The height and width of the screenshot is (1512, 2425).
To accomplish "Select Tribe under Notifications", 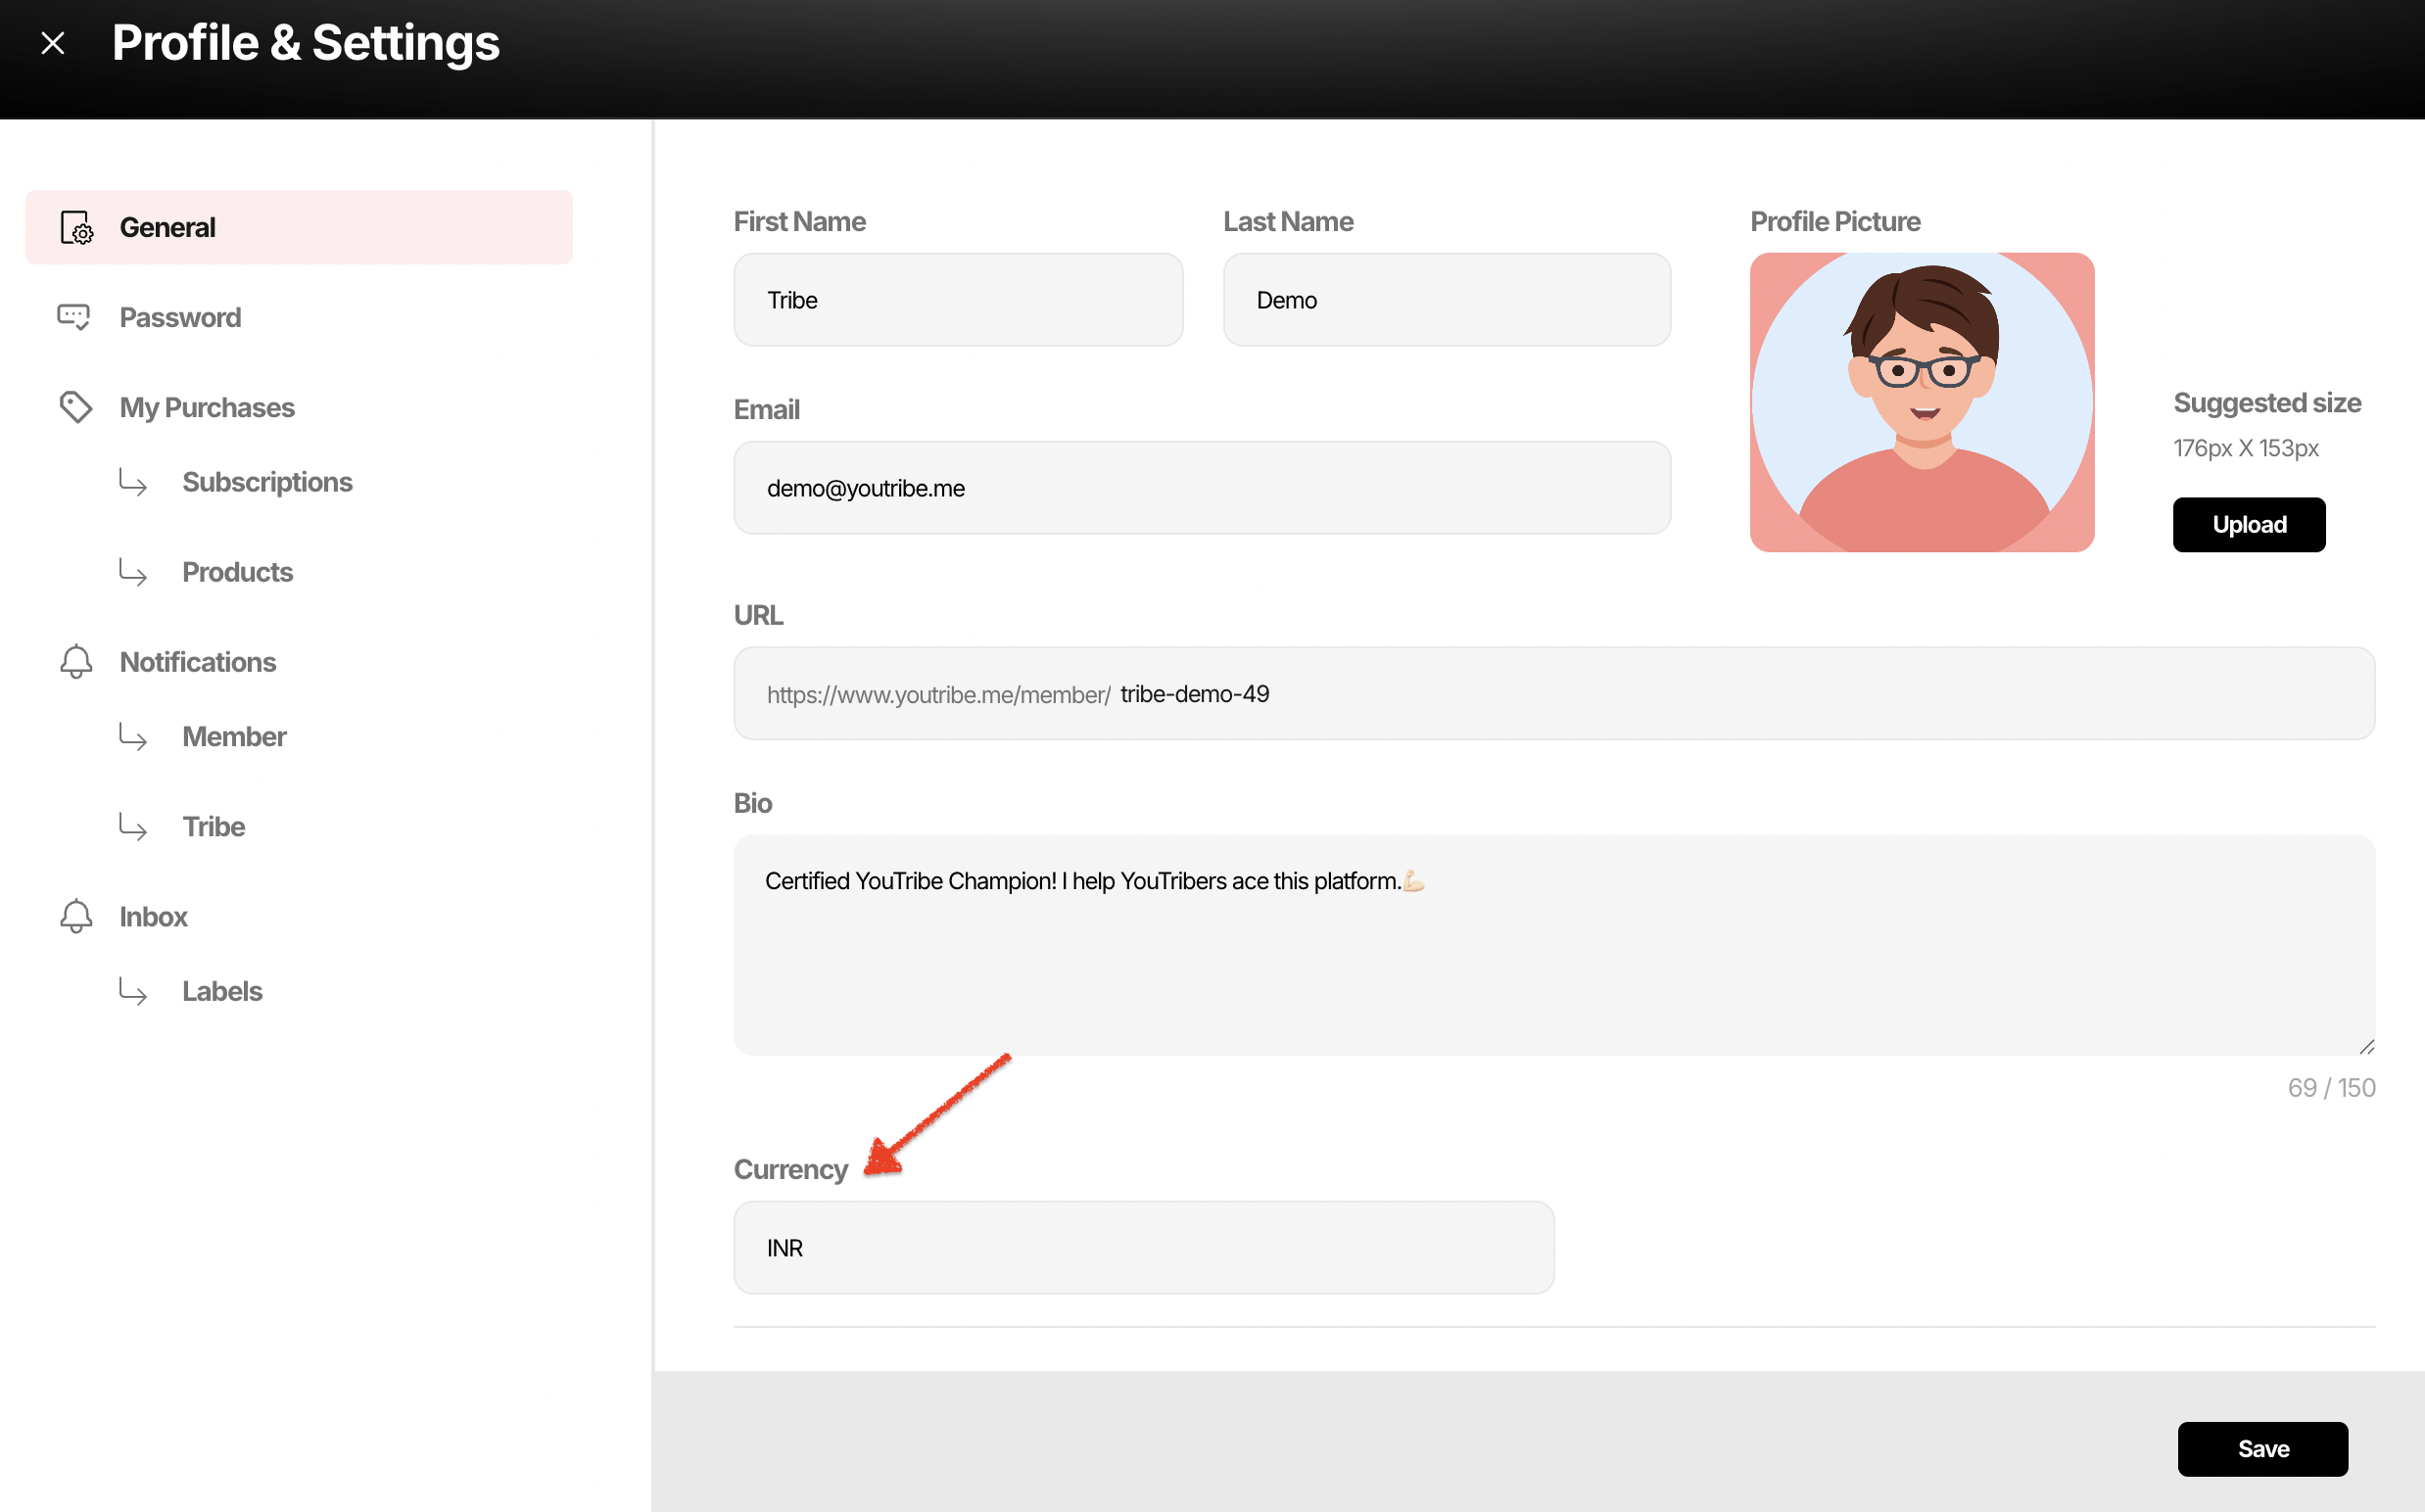I will [x=213, y=827].
